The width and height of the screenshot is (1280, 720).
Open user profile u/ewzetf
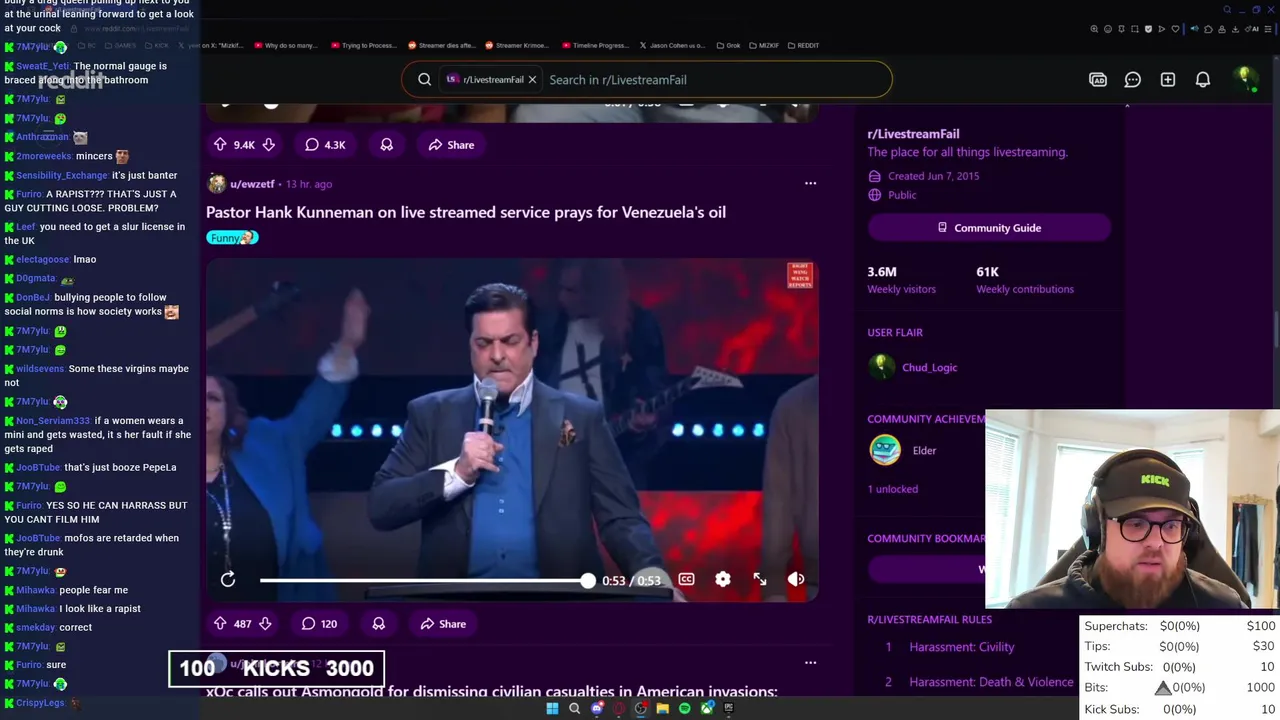click(252, 184)
